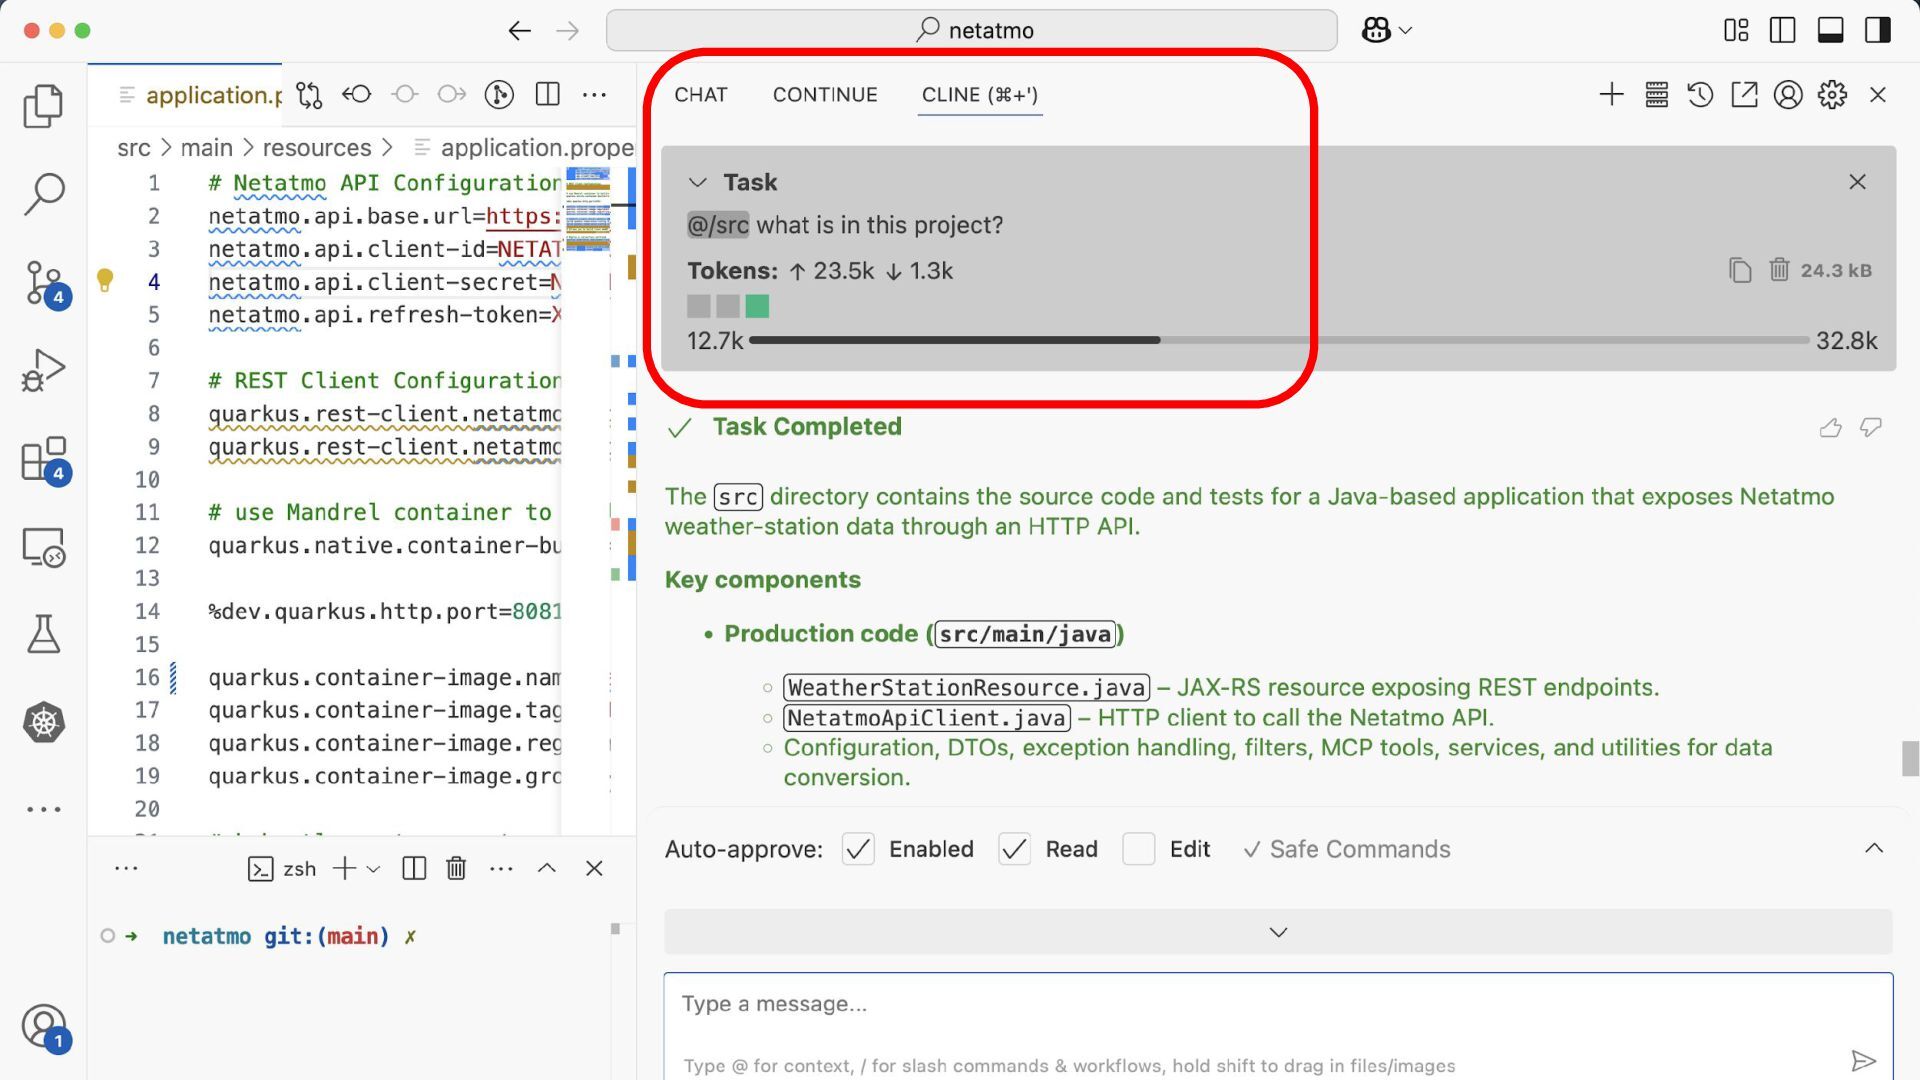The height and width of the screenshot is (1080, 1920).
Task: Open Cline settings gear icon
Action: click(x=1832, y=95)
